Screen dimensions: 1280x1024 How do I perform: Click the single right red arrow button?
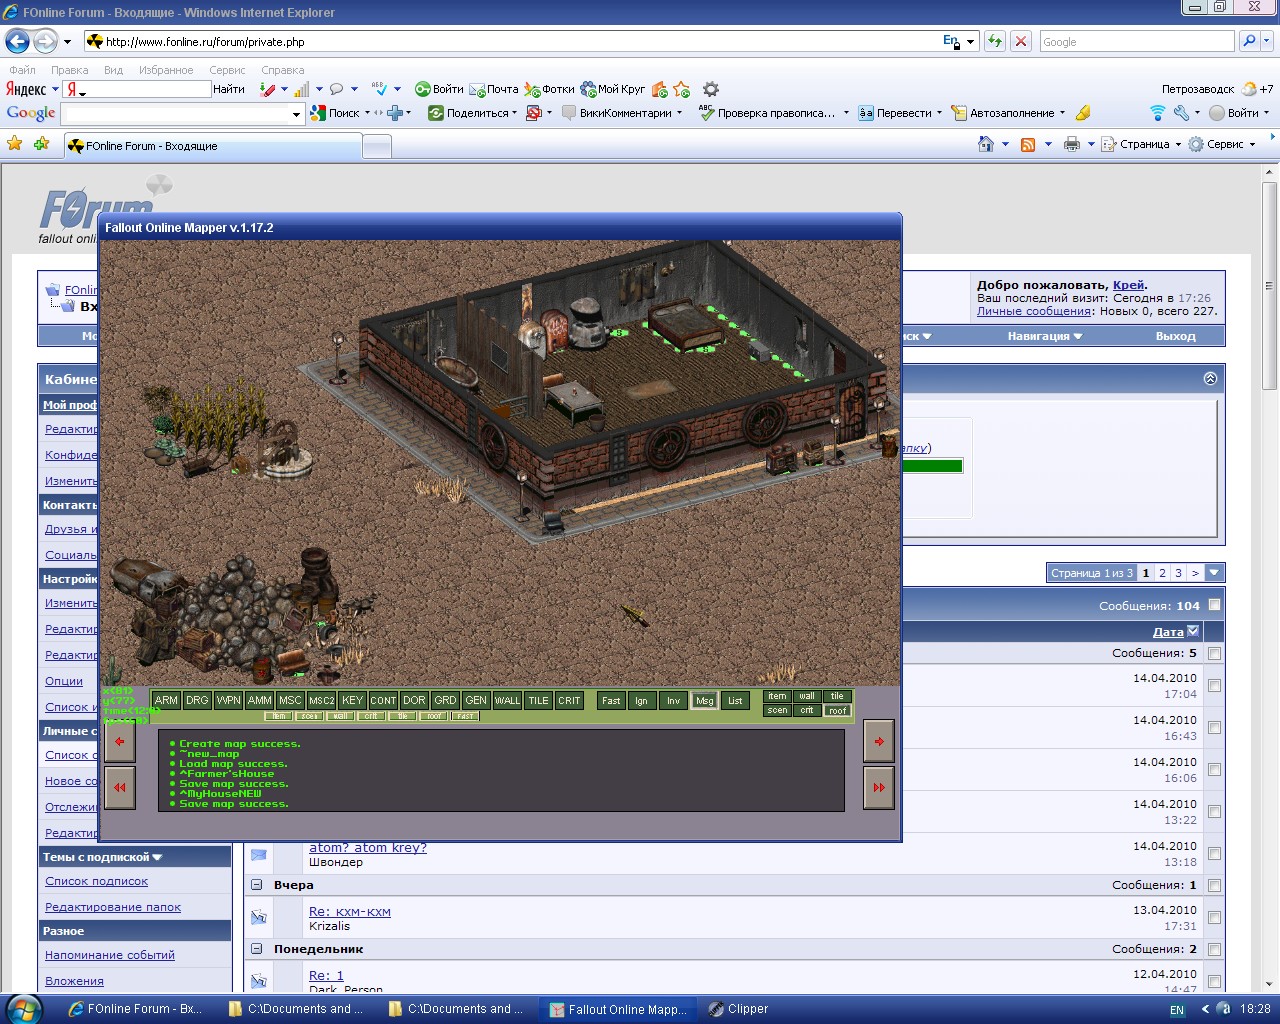pyautogui.click(x=879, y=741)
